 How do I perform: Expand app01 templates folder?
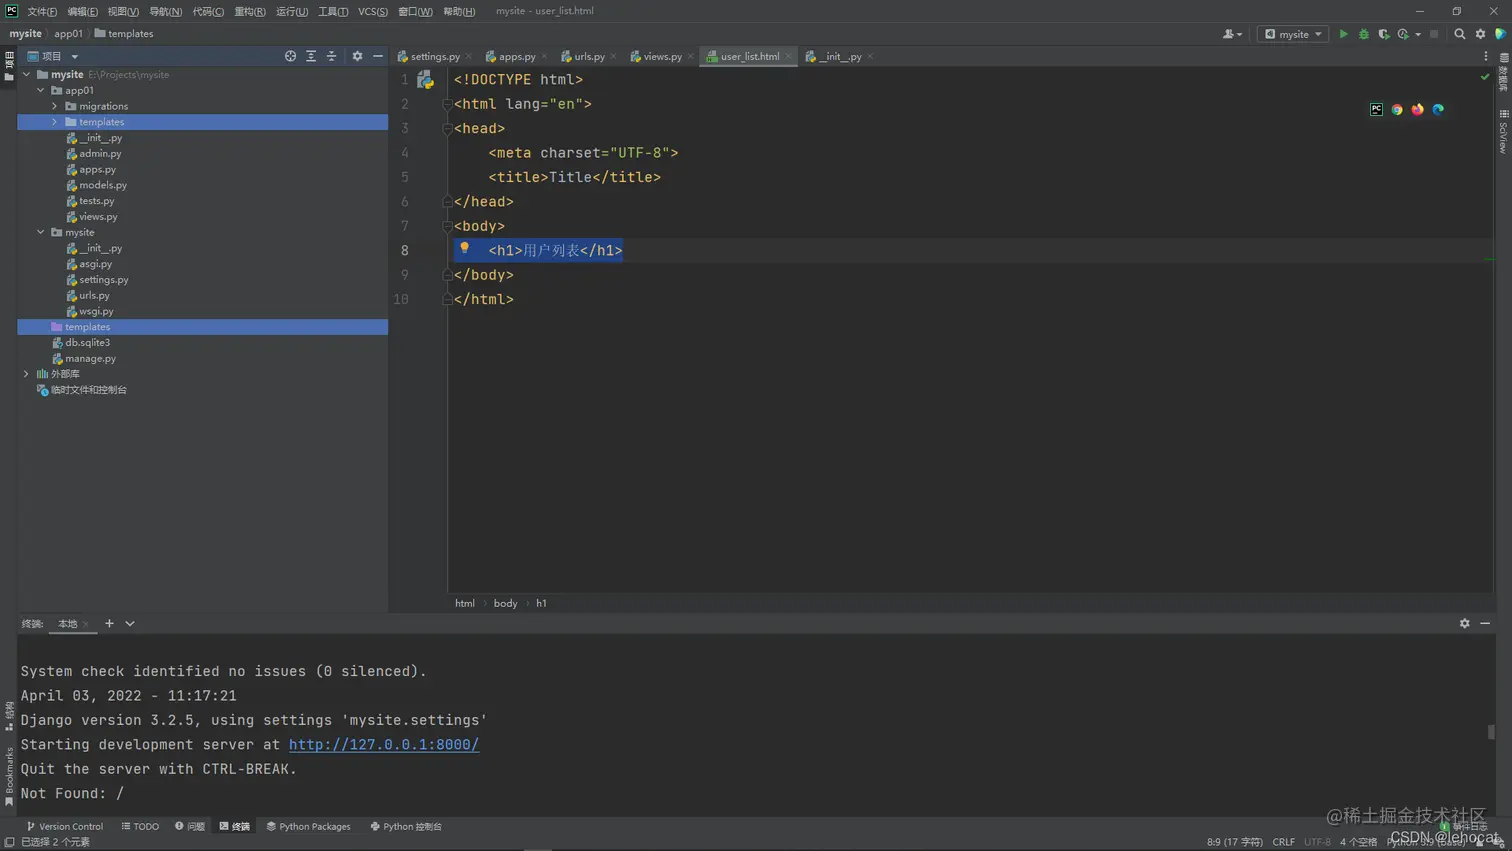coord(55,122)
